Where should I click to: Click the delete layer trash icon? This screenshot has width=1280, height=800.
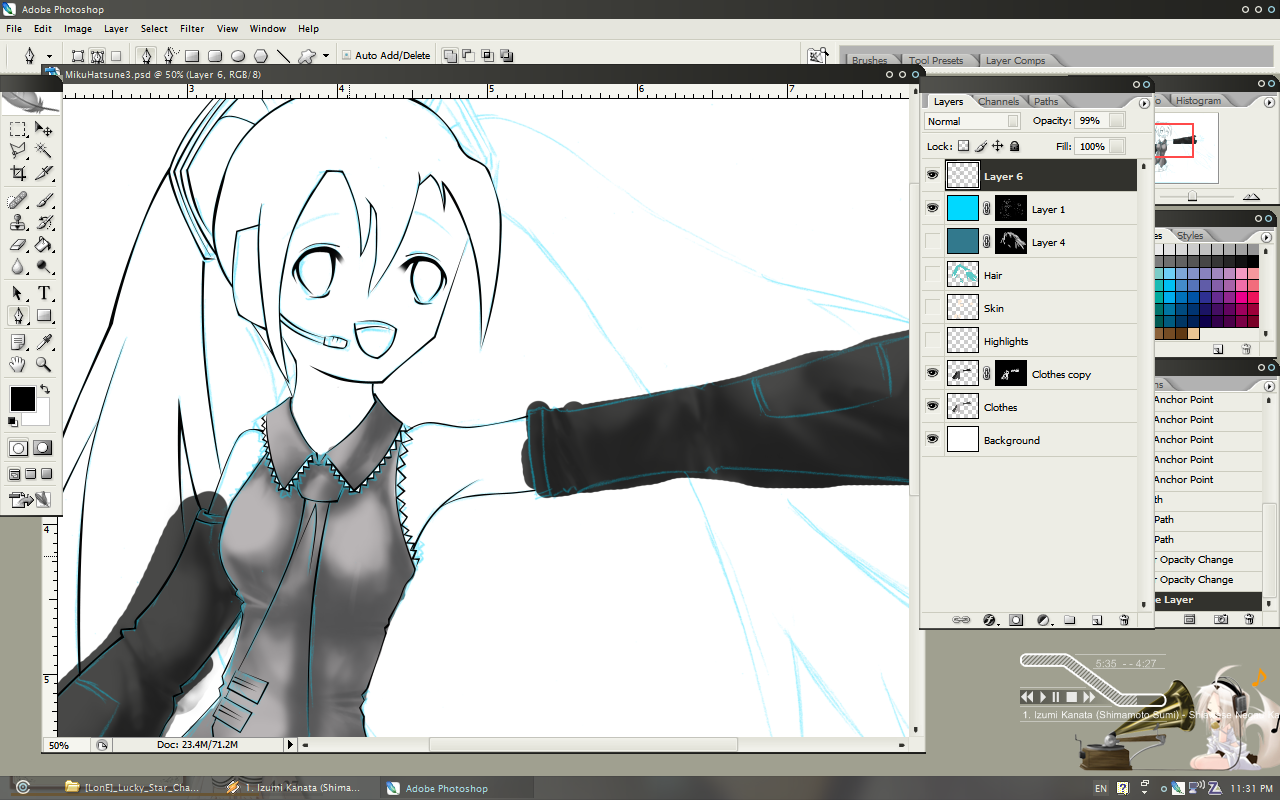pyautogui.click(x=1124, y=620)
